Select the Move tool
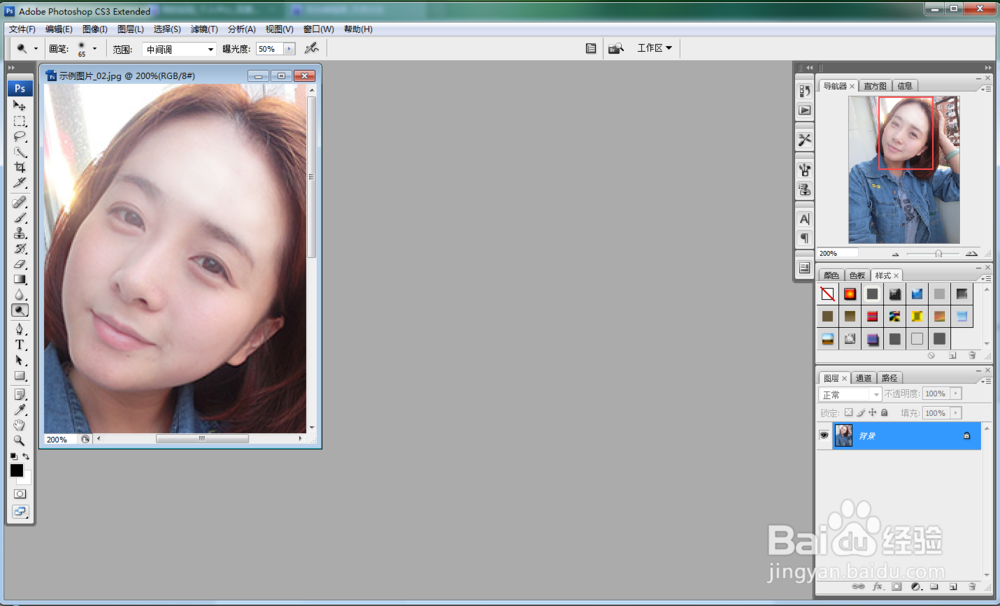 click(20, 105)
